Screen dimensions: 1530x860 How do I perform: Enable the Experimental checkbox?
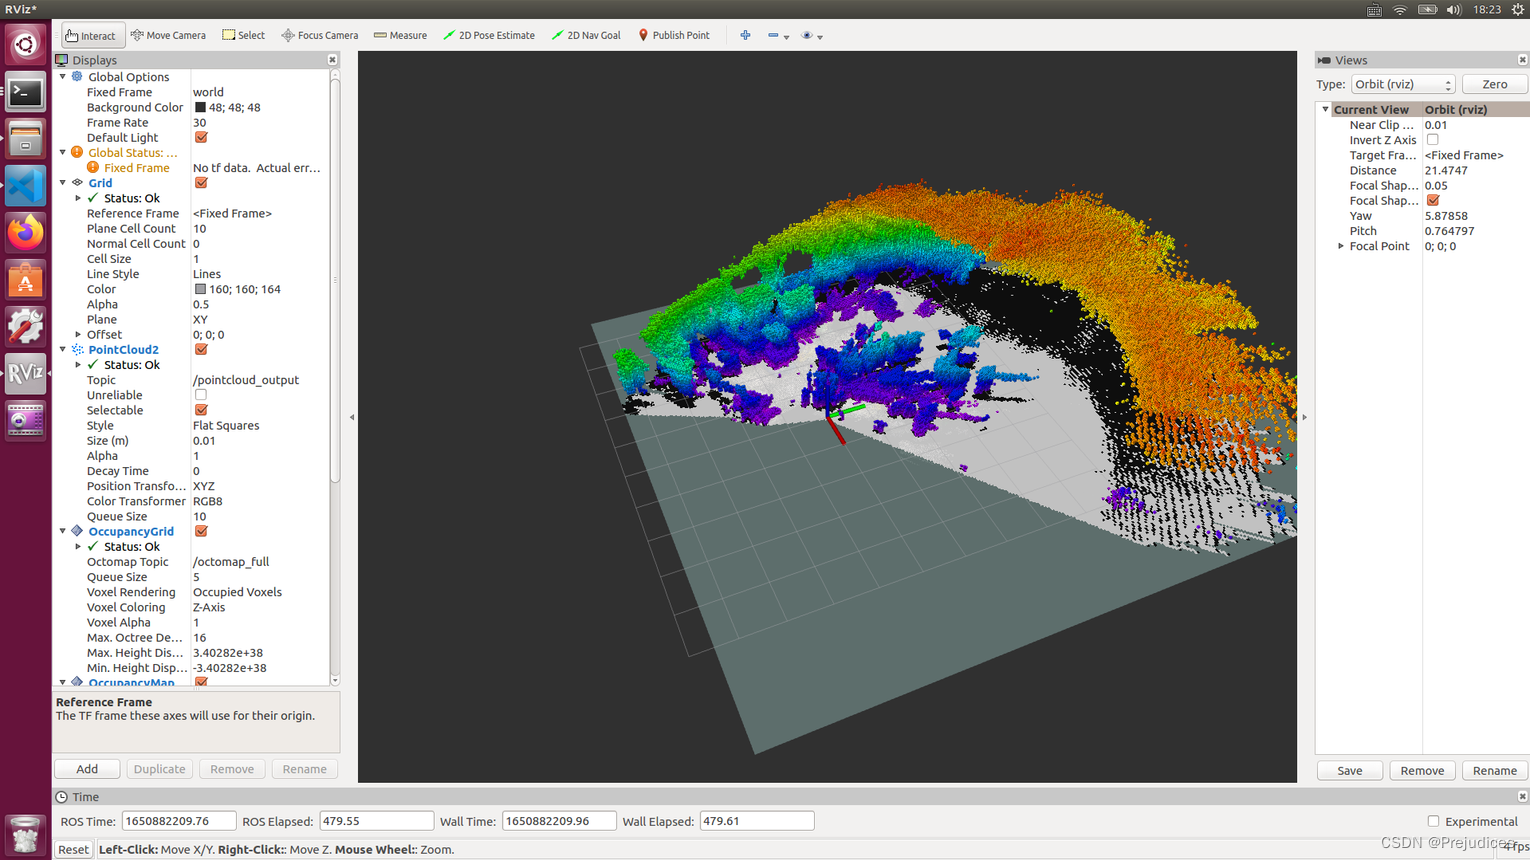click(1433, 821)
